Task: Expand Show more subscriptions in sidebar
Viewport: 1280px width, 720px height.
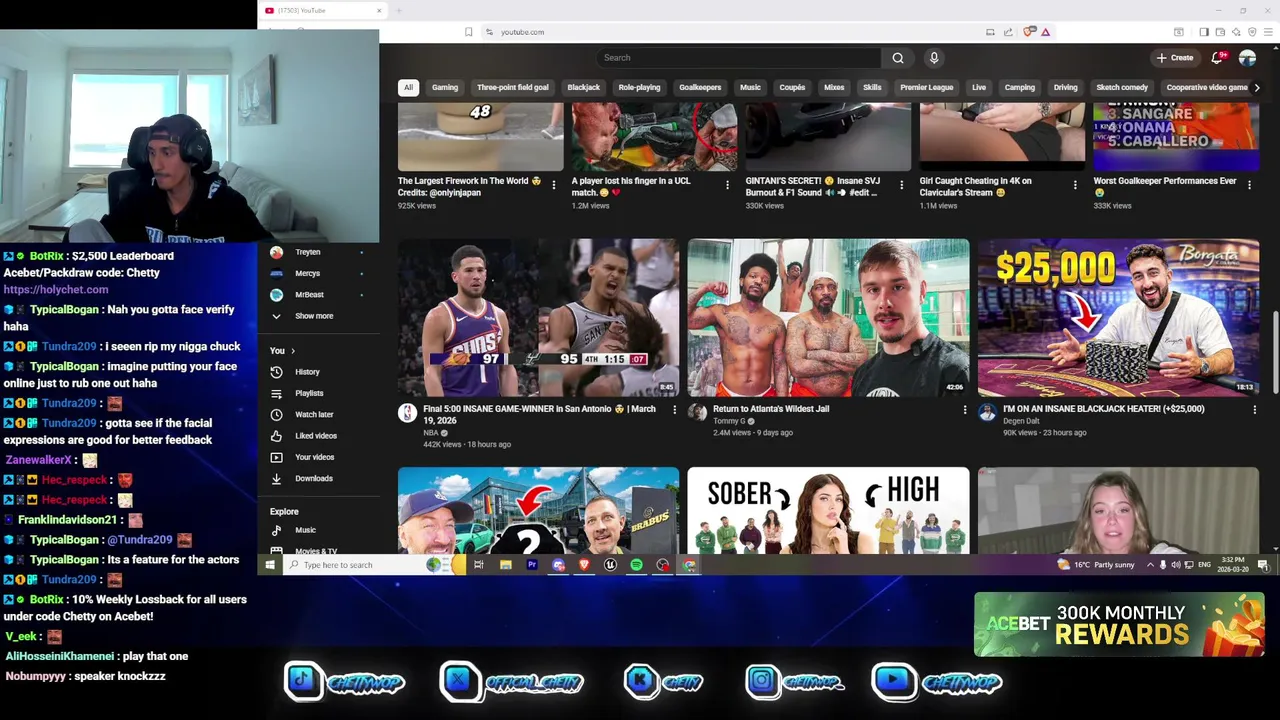Action: 314,316
